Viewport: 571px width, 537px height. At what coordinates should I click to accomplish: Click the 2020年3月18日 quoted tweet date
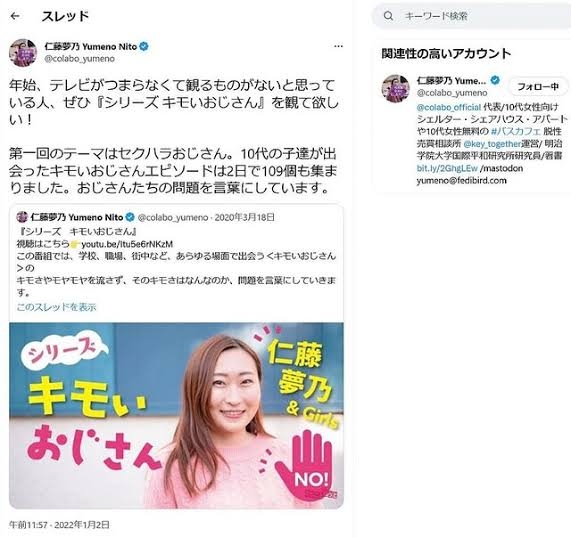pyautogui.click(x=244, y=217)
